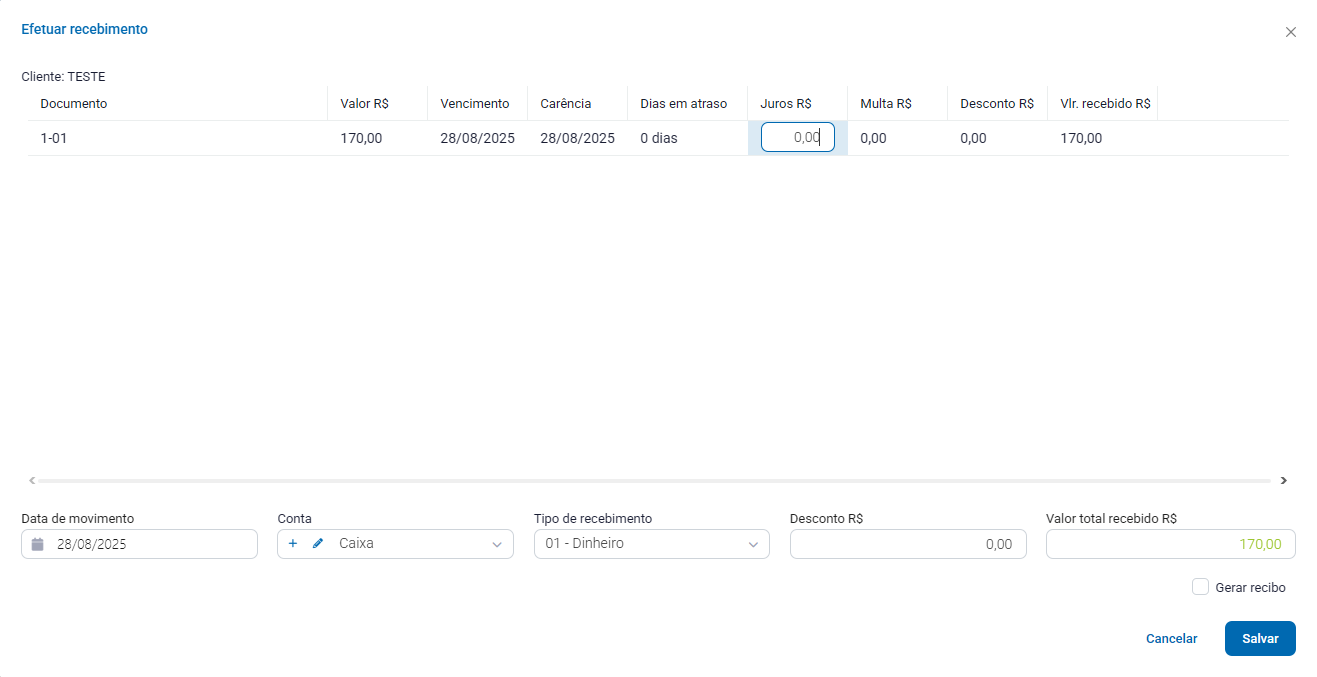Click the Valor total recebido field
Screen dimensions: 1317x677
pos(1169,544)
